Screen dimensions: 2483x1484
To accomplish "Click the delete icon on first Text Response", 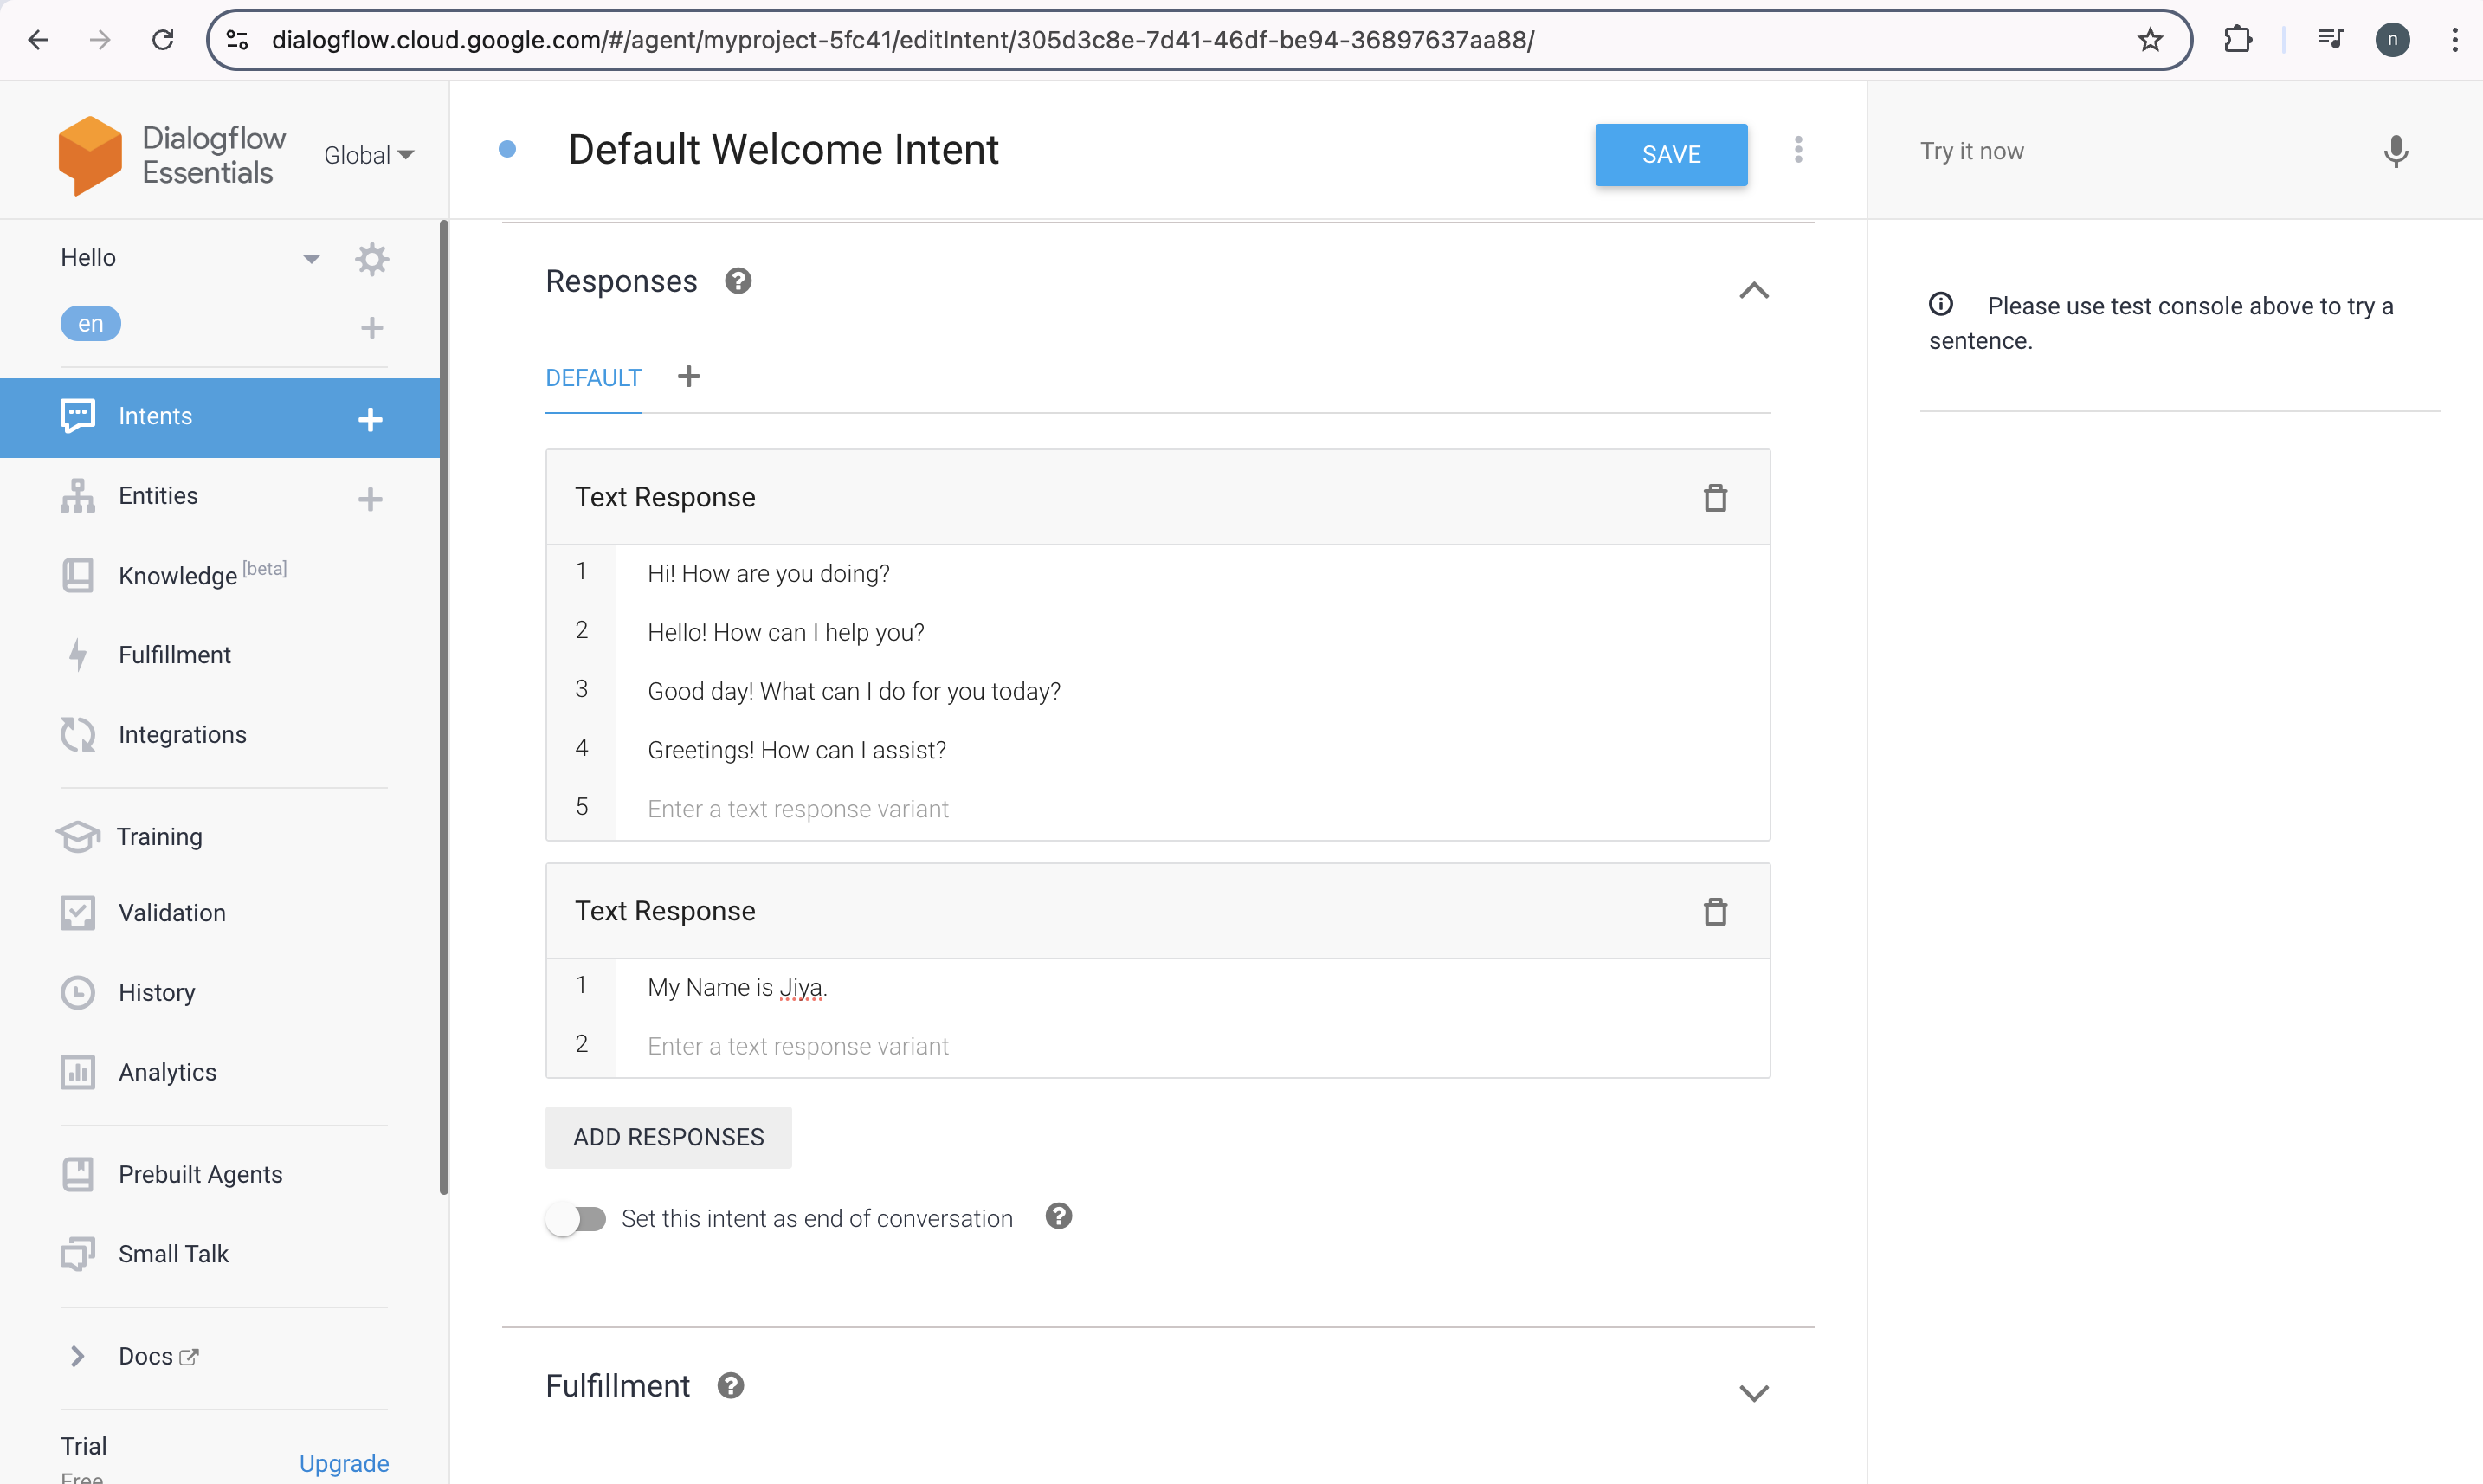I will [1715, 496].
